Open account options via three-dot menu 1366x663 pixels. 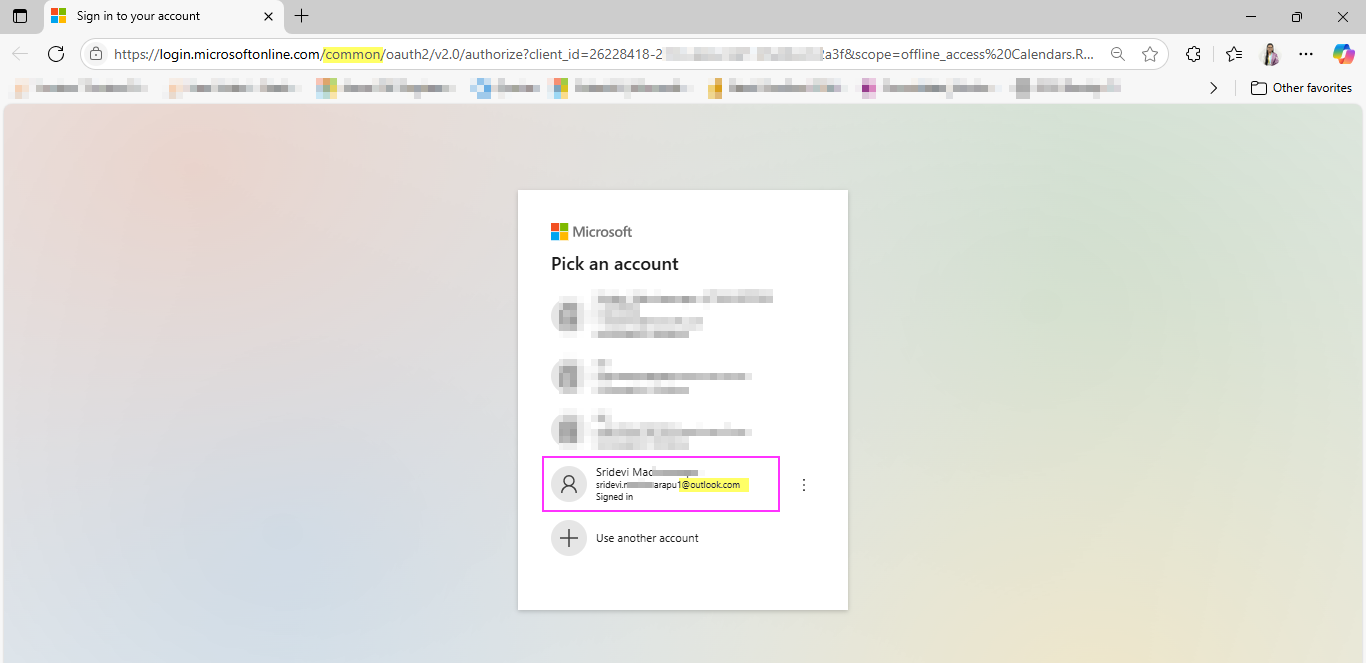(804, 484)
